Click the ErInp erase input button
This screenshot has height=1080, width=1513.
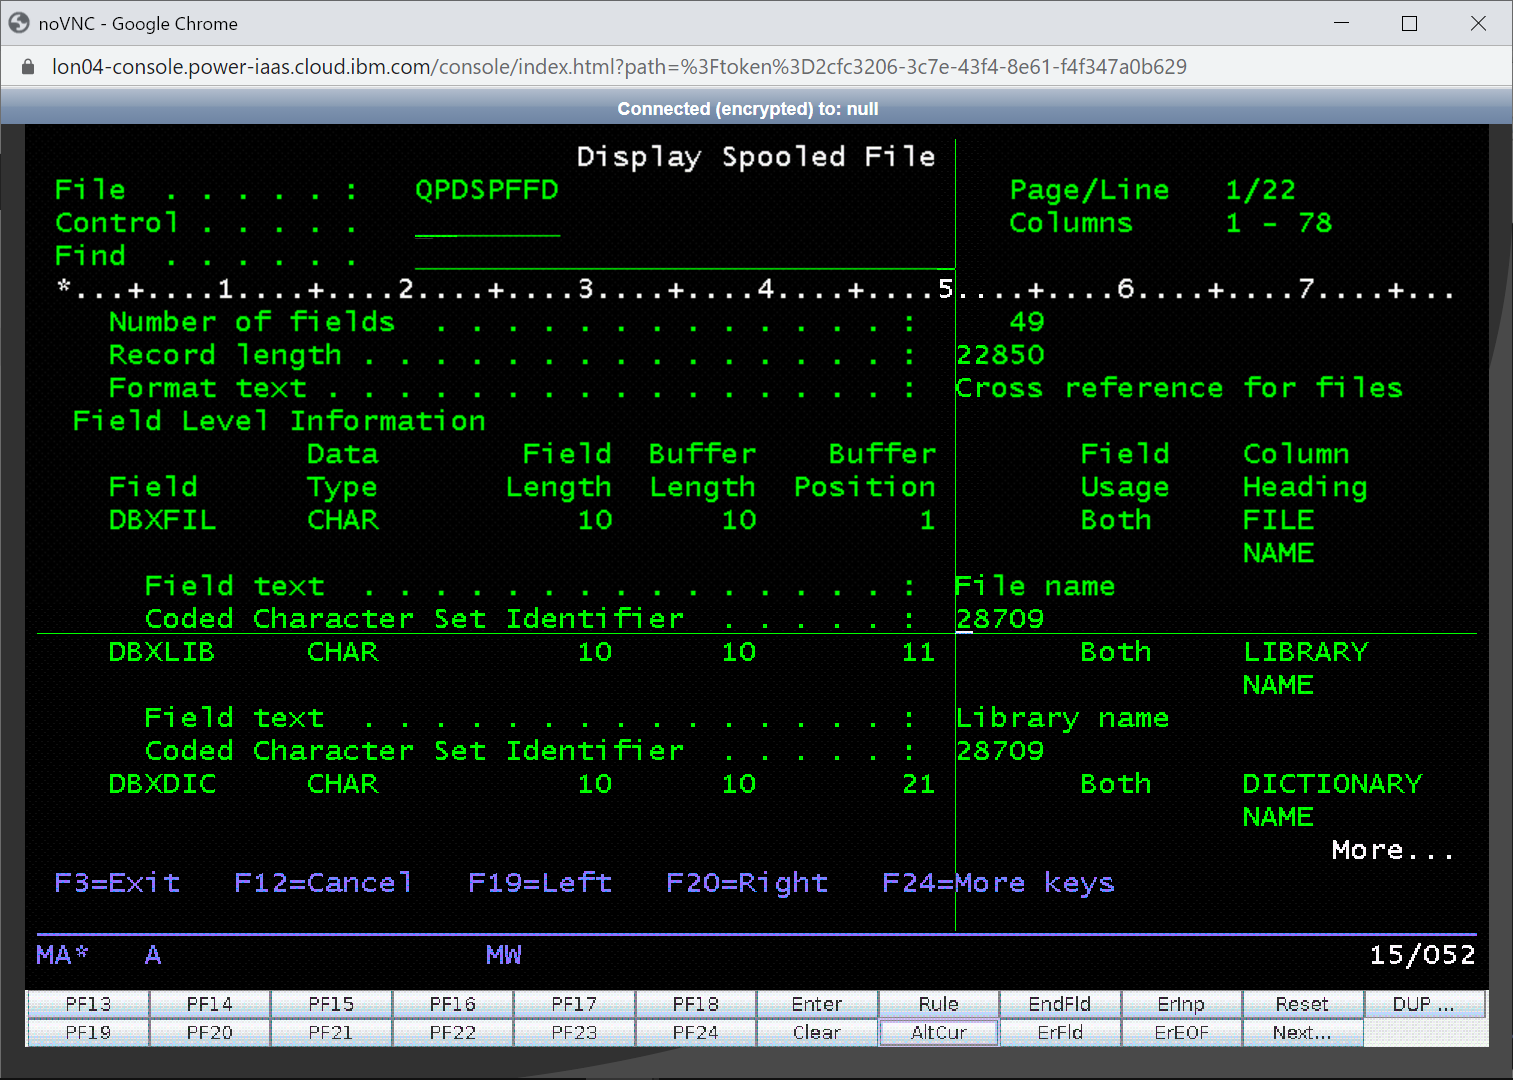tap(1181, 1004)
